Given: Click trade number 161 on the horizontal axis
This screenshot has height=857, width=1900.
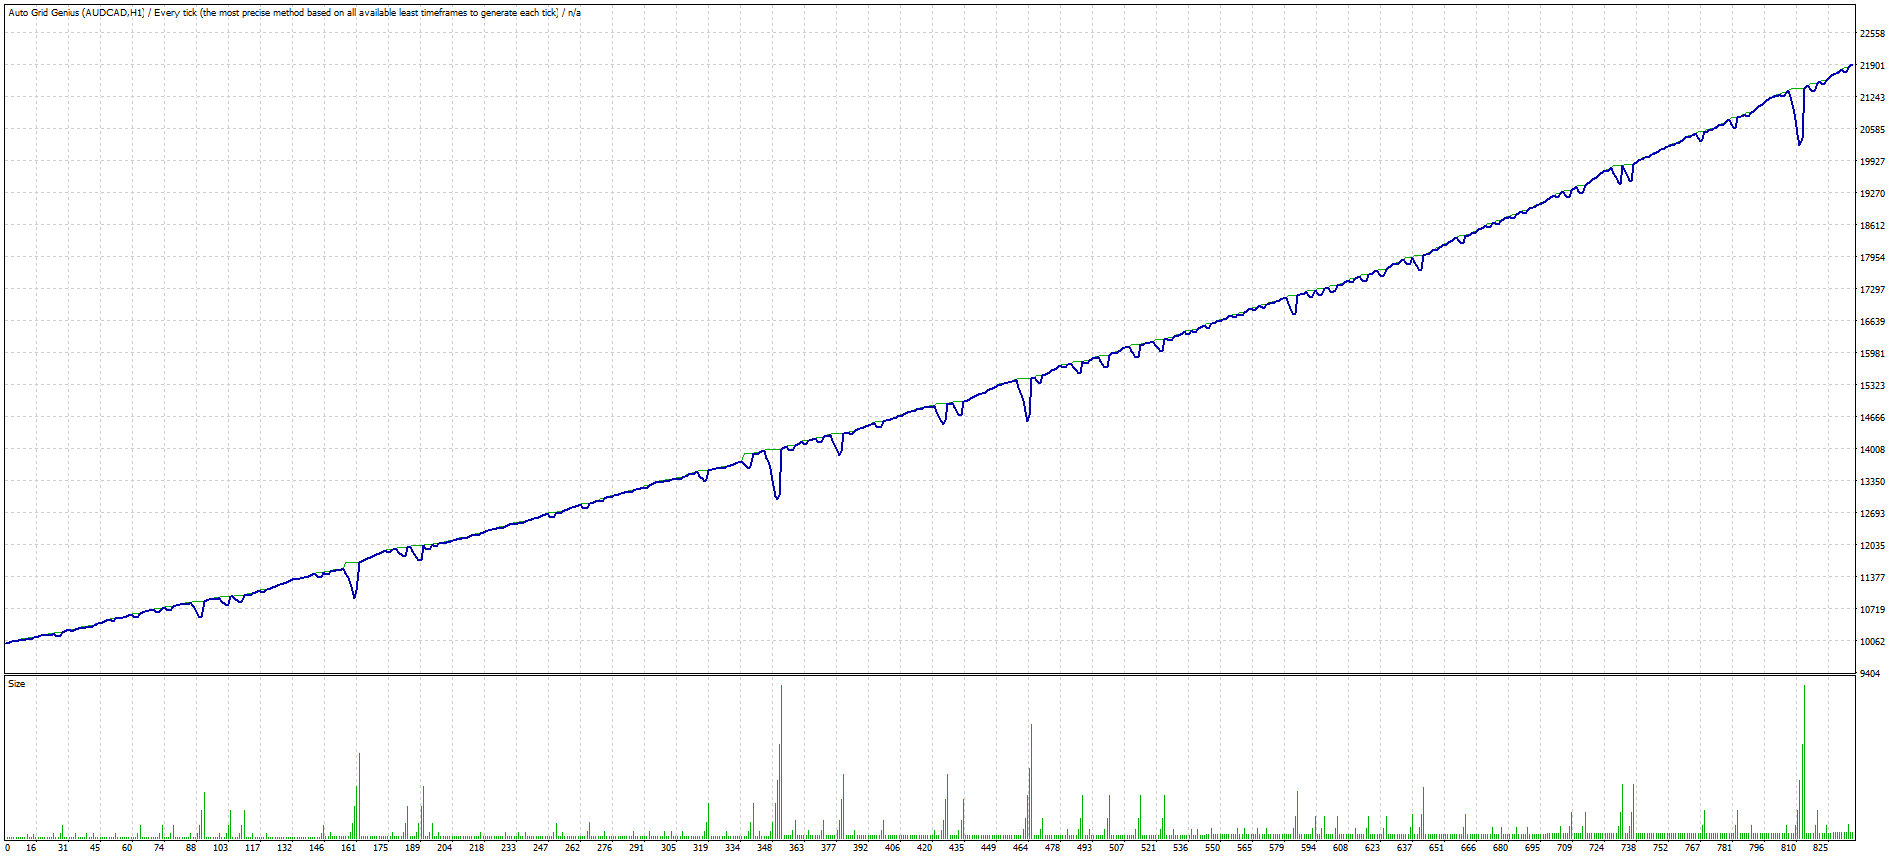Looking at the screenshot, I should pyautogui.click(x=348, y=848).
